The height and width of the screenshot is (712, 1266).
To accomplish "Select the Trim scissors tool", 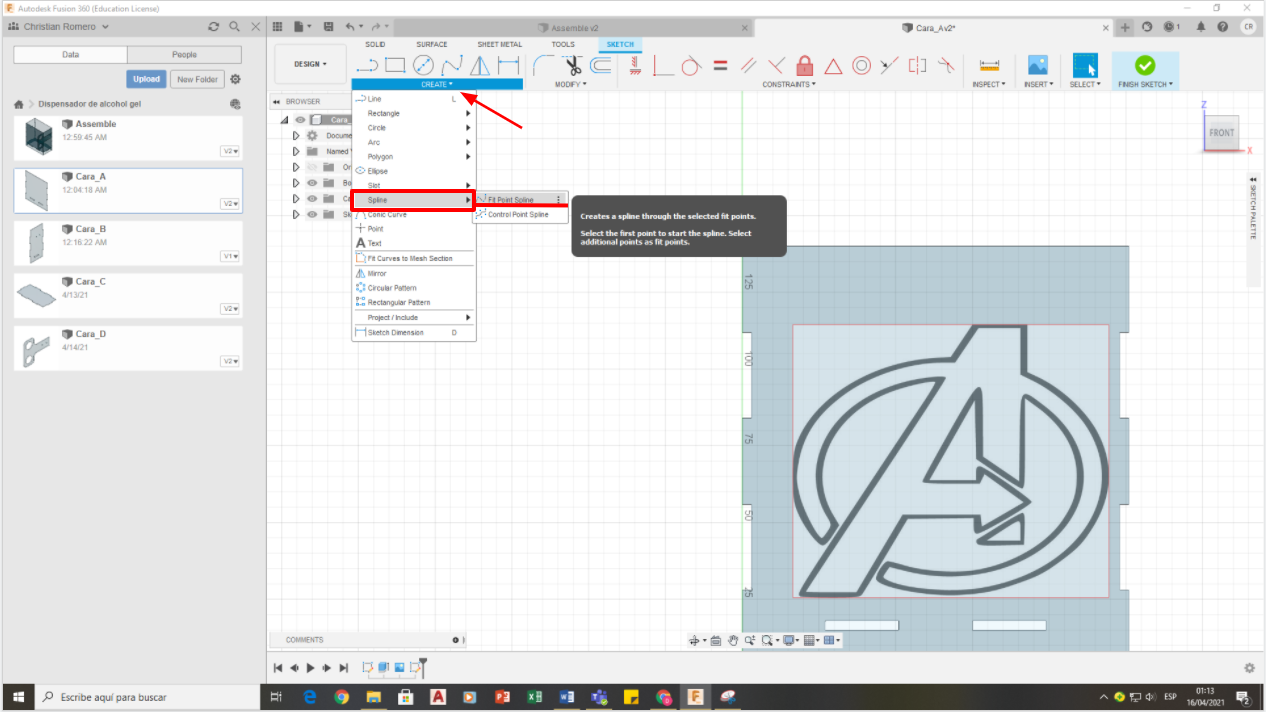I will pos(572,66).
